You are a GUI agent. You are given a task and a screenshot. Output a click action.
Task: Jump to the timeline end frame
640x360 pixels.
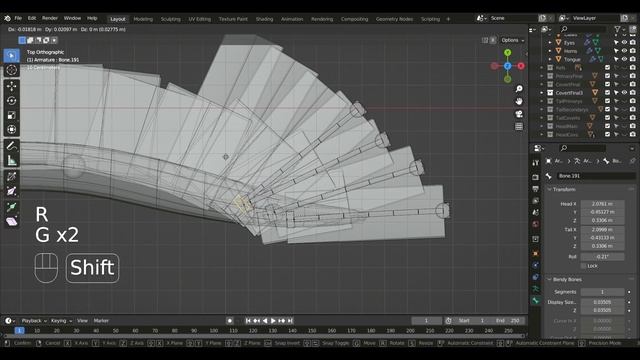(x=290, y=321)
